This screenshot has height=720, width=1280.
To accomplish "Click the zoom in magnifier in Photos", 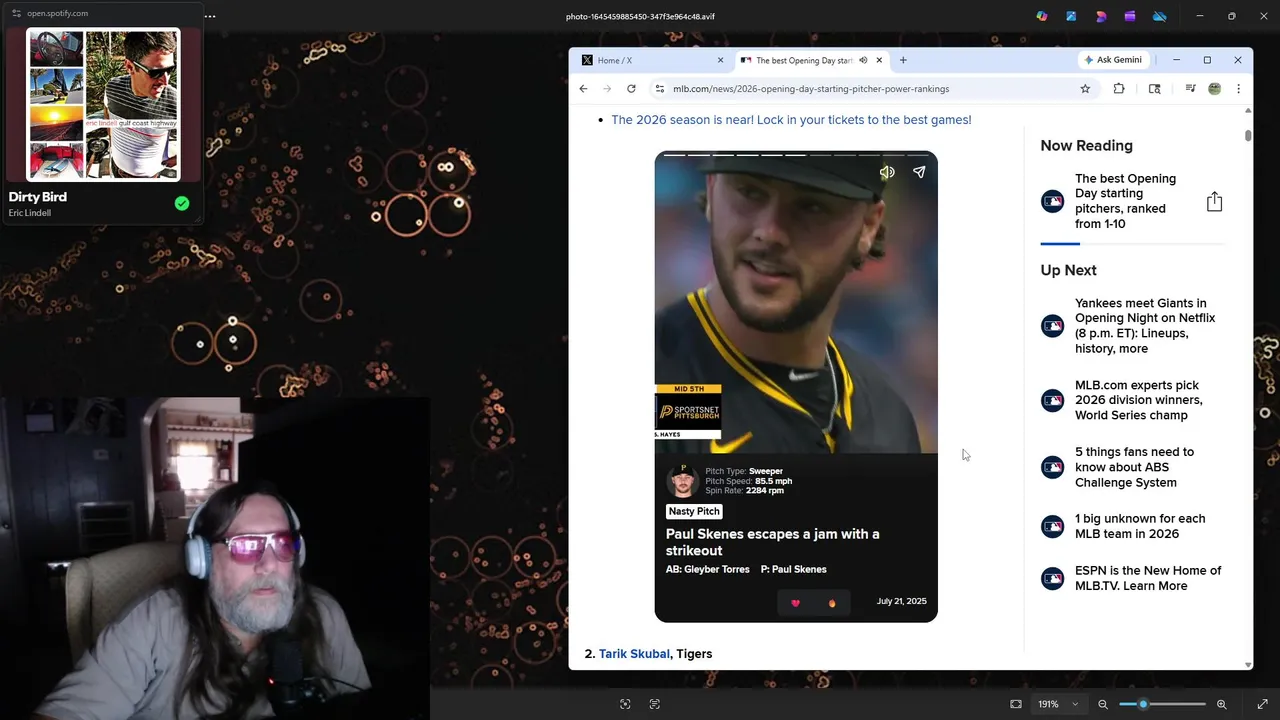I will [x=1221, y=704].
